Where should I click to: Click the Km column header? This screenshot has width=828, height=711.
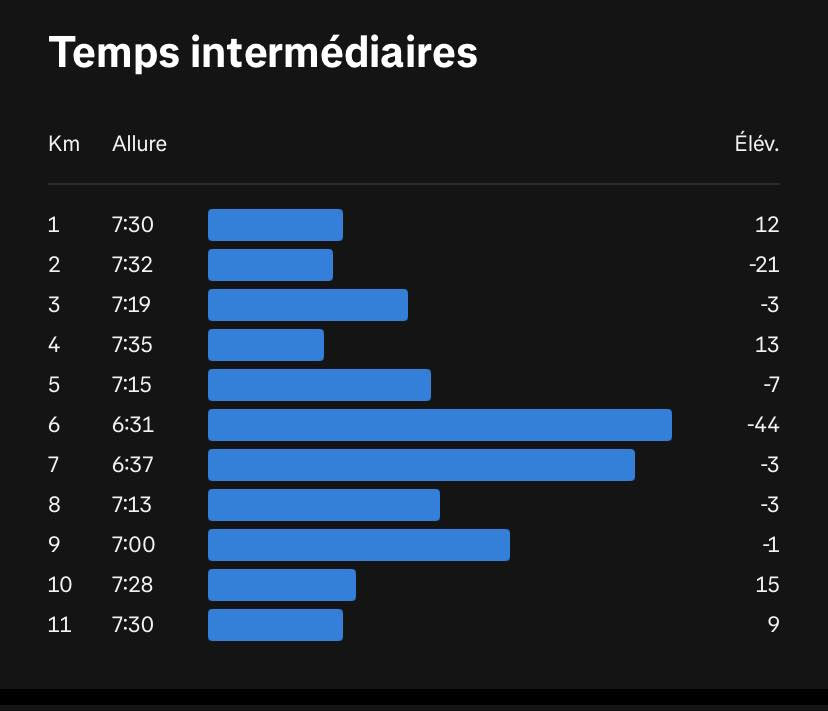point(64,144)
